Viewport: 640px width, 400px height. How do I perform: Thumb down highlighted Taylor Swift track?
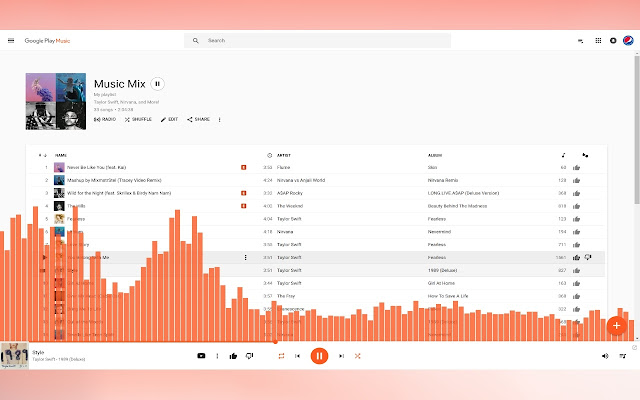click(x=588, y=258)
